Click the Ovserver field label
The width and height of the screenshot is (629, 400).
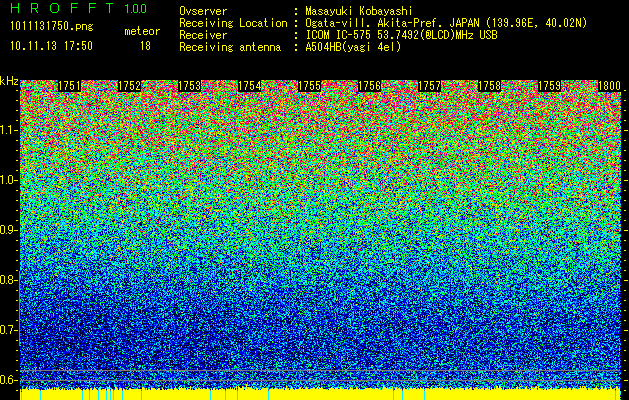tap(203, 11)
